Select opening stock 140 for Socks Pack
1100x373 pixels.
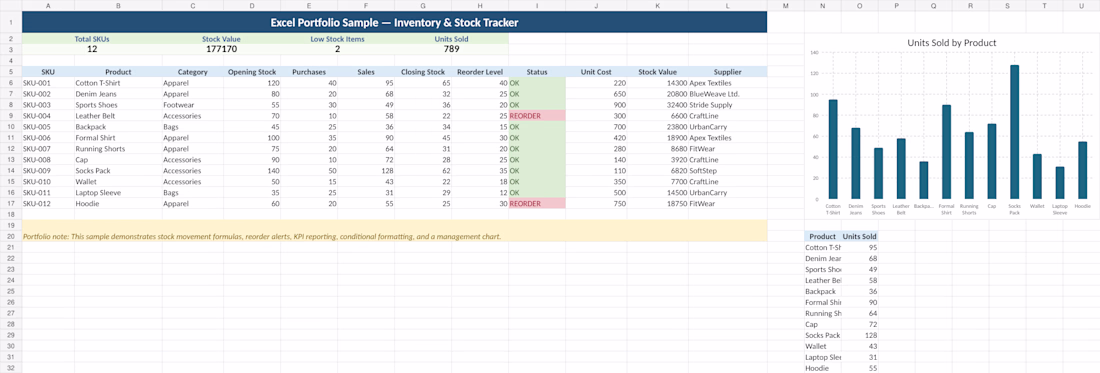tap(252, 170)
